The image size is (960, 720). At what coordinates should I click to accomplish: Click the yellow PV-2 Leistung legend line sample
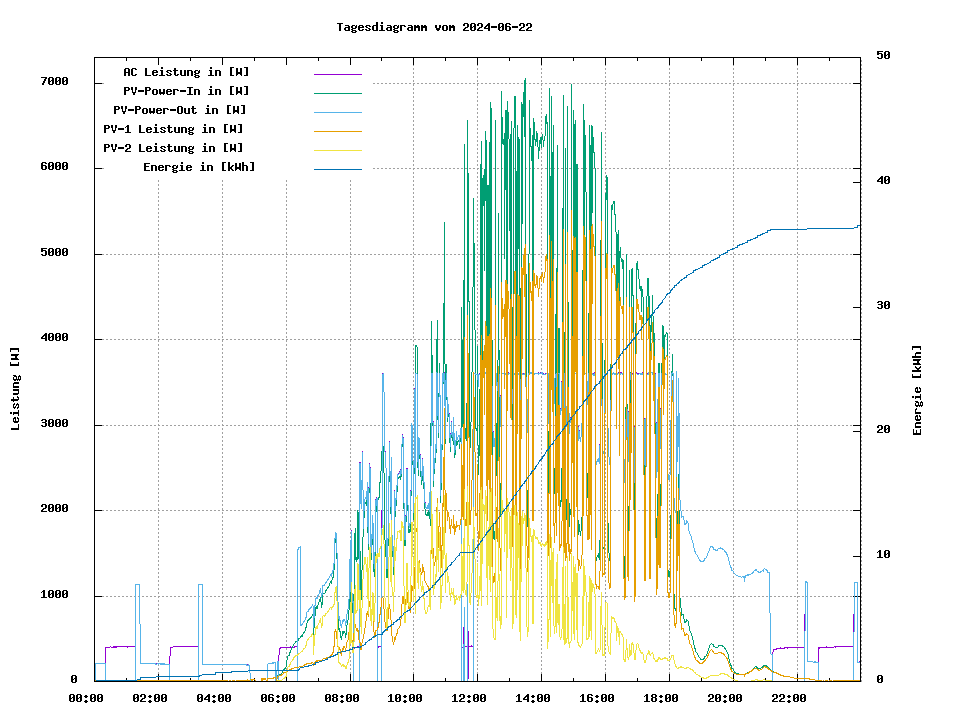pyautogui.click(x=337, y=150)
